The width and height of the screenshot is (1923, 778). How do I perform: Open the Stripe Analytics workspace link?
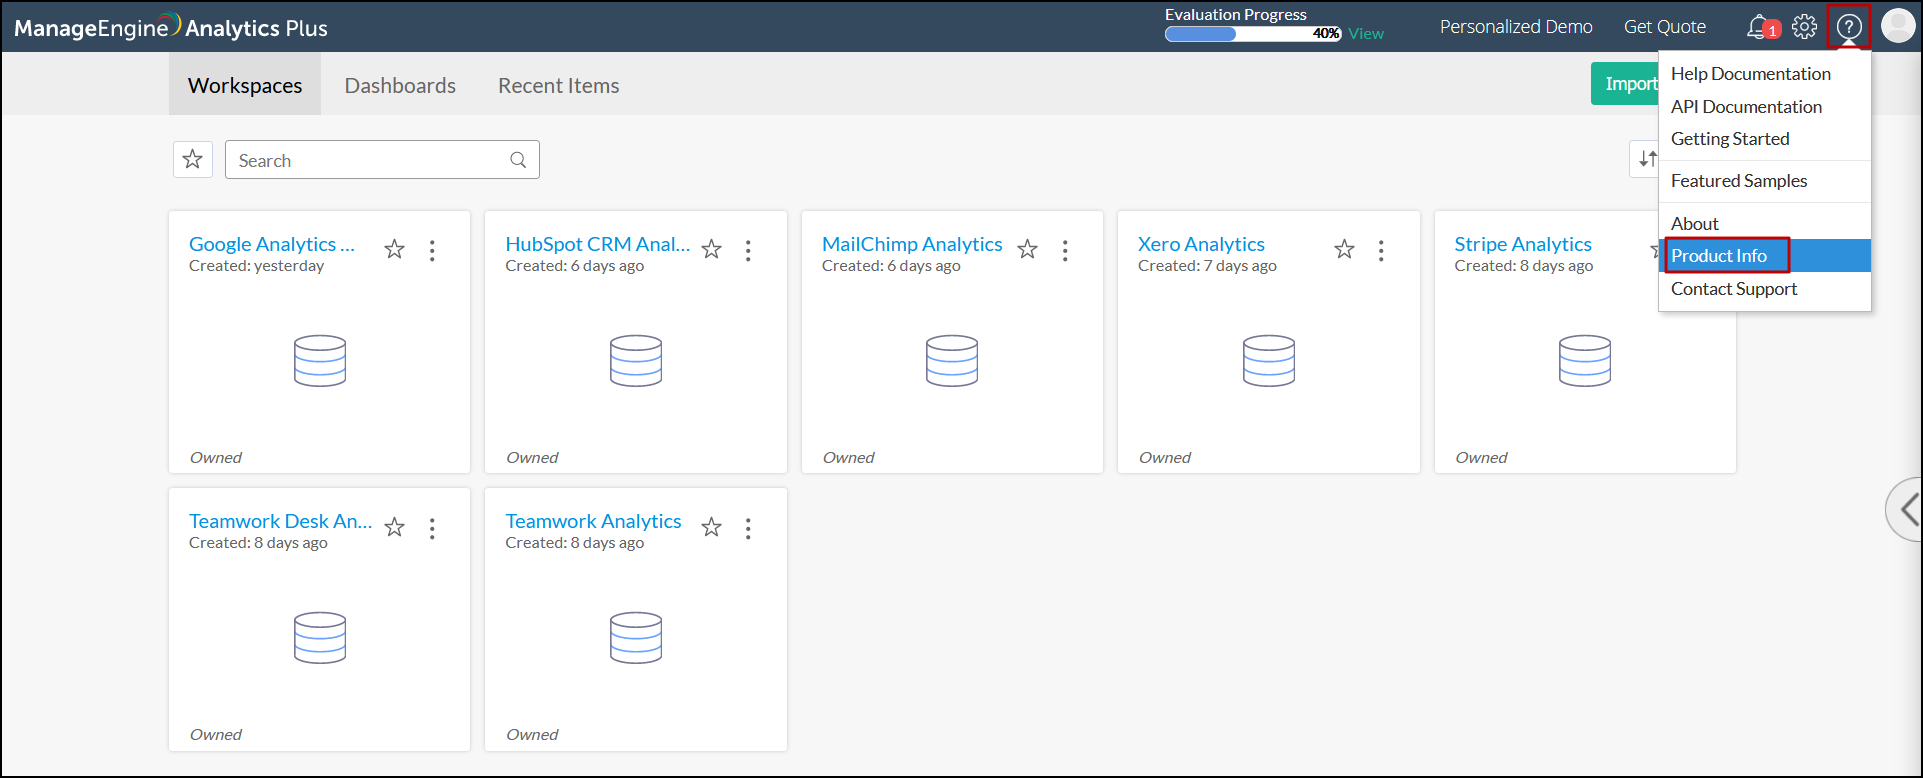click(x=1522, y=244)
